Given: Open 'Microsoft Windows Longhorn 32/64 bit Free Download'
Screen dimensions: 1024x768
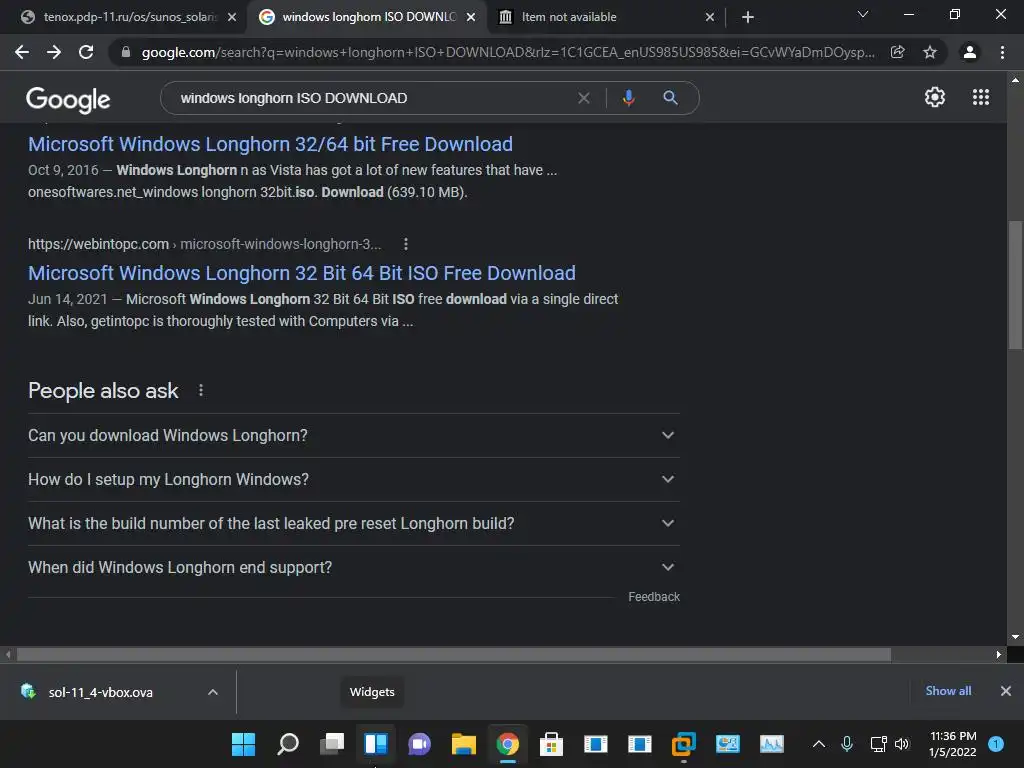Looking at the screenshot, I should click(270, 144).
